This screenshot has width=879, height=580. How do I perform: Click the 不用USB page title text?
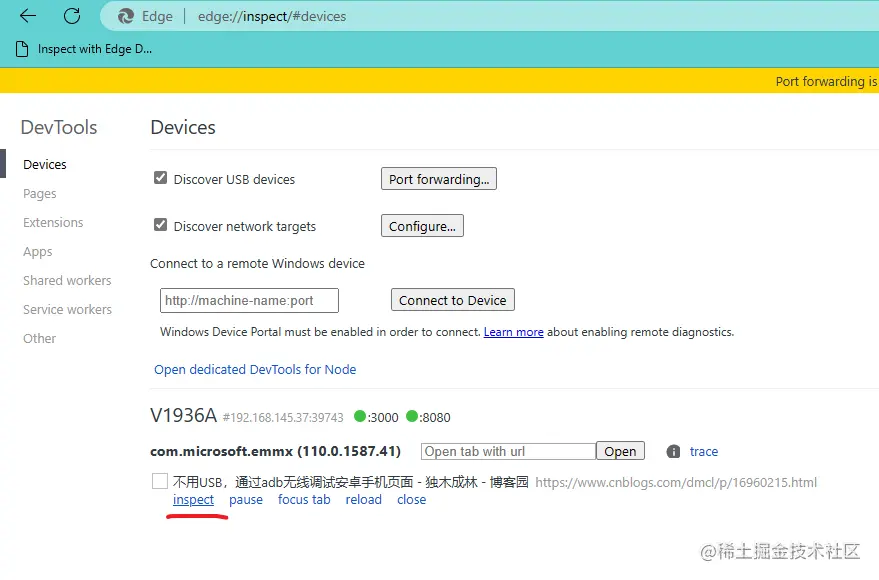[x=350, y=482]
